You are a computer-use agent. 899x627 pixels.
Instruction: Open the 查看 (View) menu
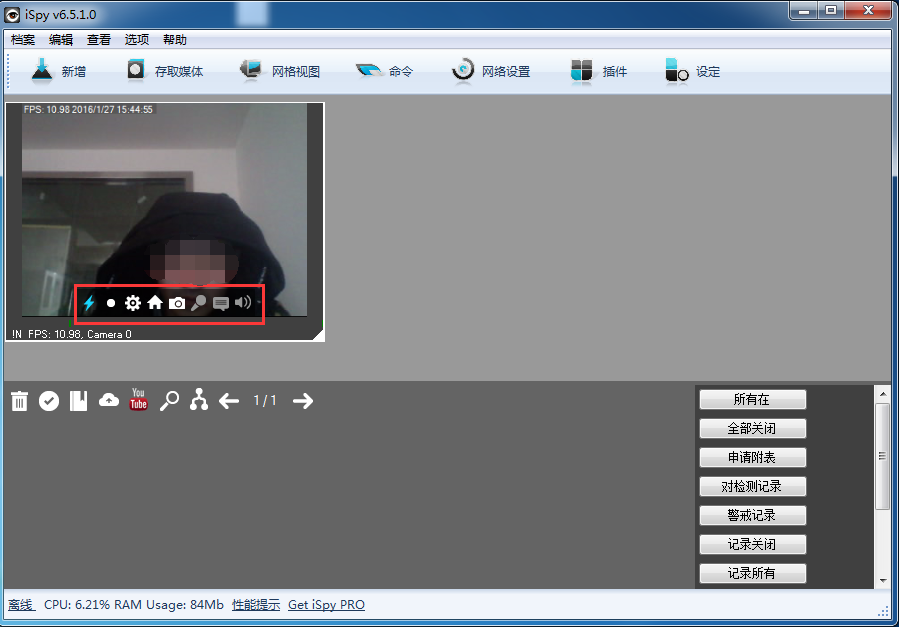coord(99,40)
